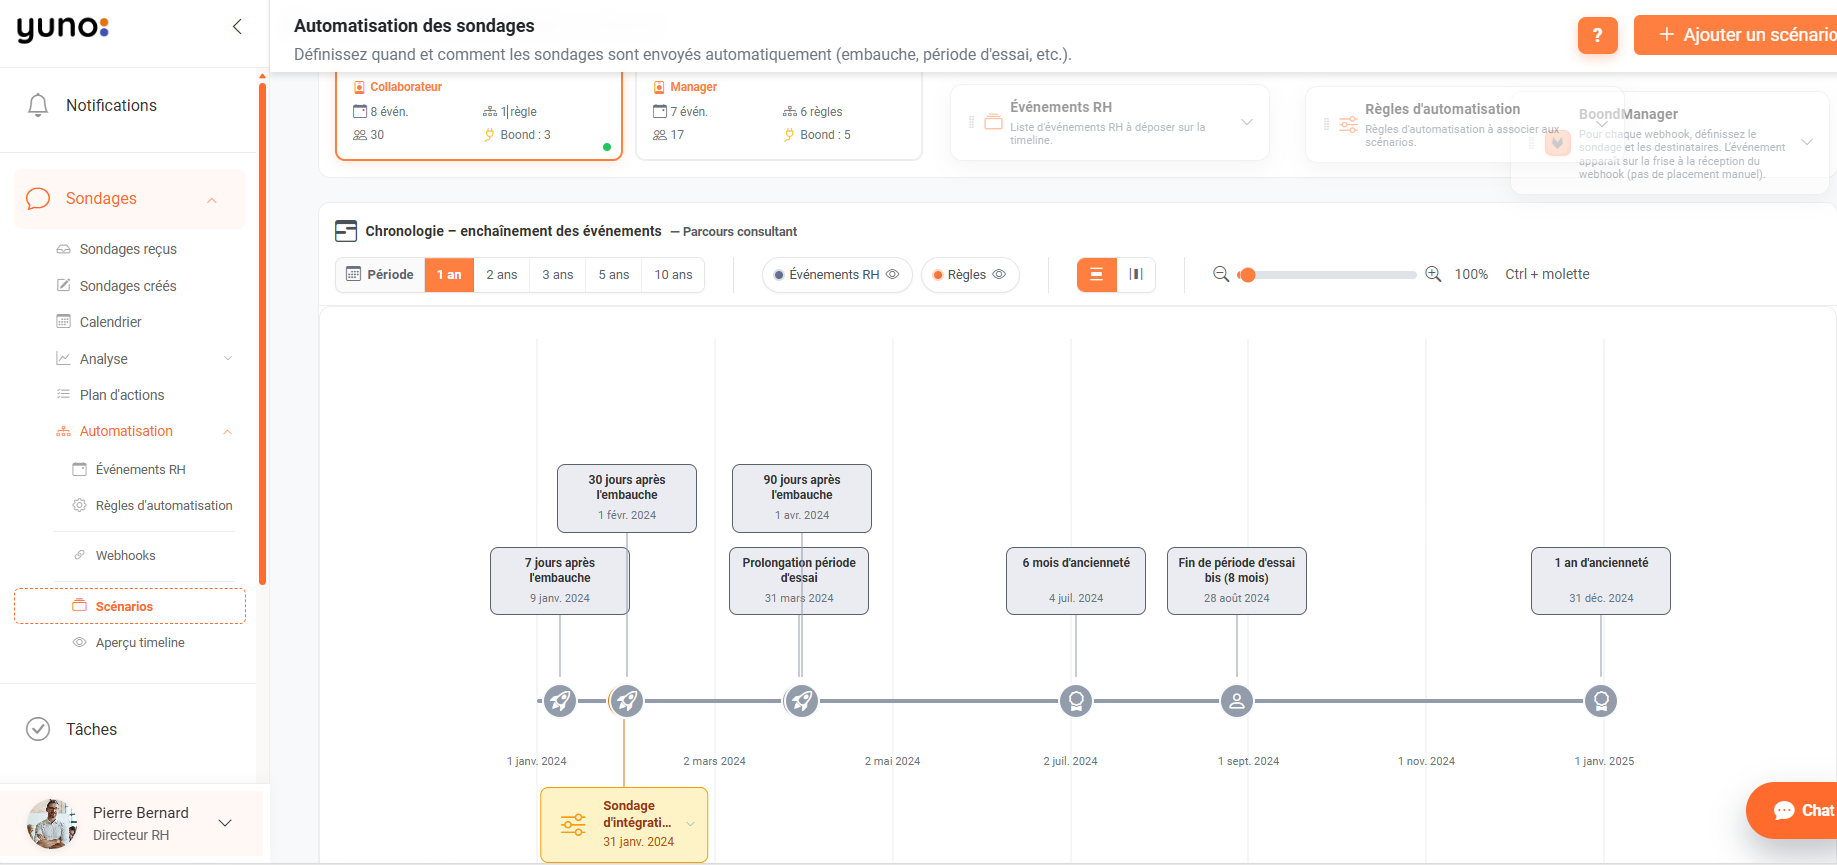Select the 1 an period option
This screenshot has width=1837, height=866.
(x=449, y=275)
